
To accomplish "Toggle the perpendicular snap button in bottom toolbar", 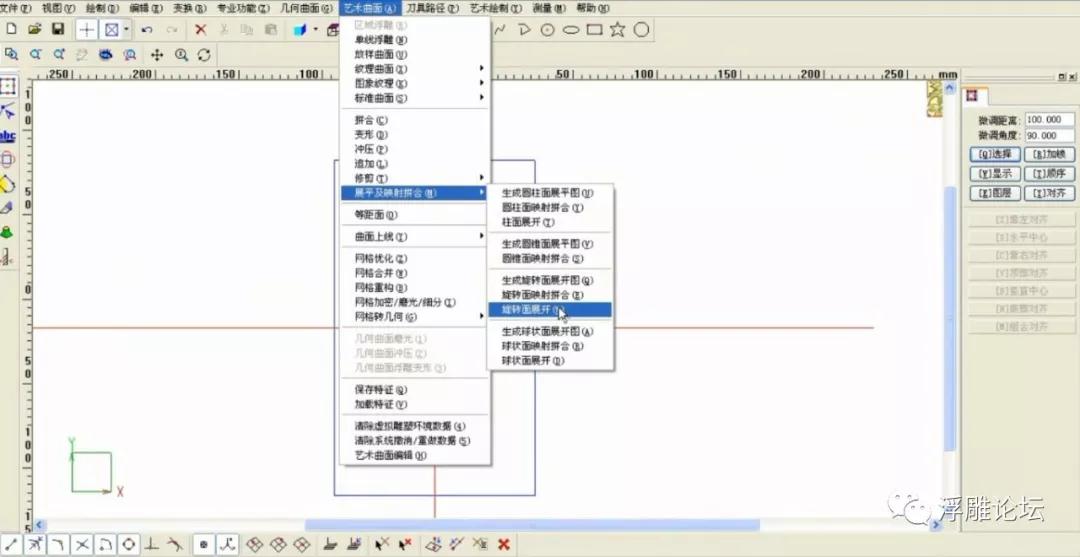I will (x=152, y=545).
